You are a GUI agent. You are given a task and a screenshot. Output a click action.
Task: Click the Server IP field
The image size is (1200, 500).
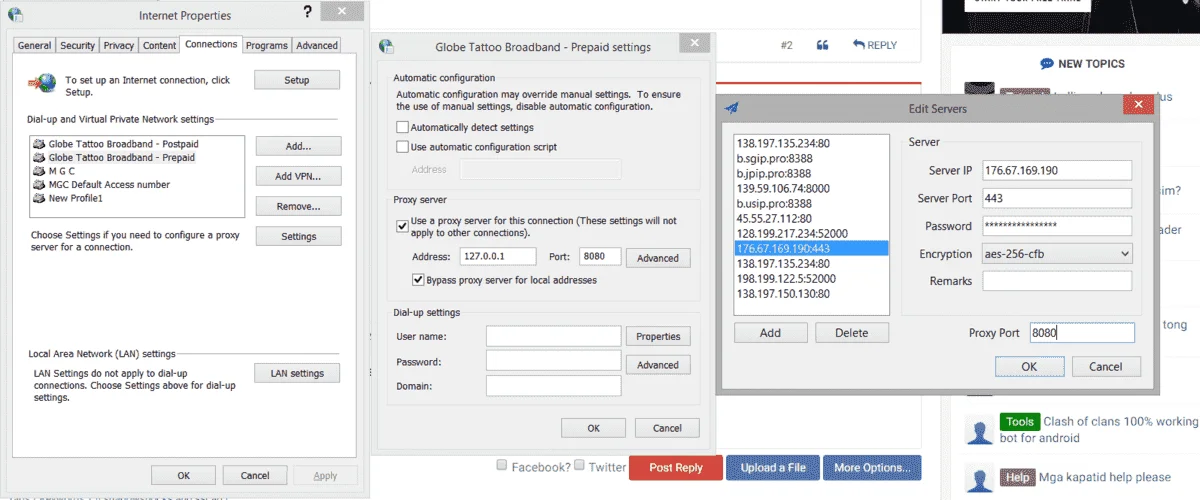[1056, 170]
